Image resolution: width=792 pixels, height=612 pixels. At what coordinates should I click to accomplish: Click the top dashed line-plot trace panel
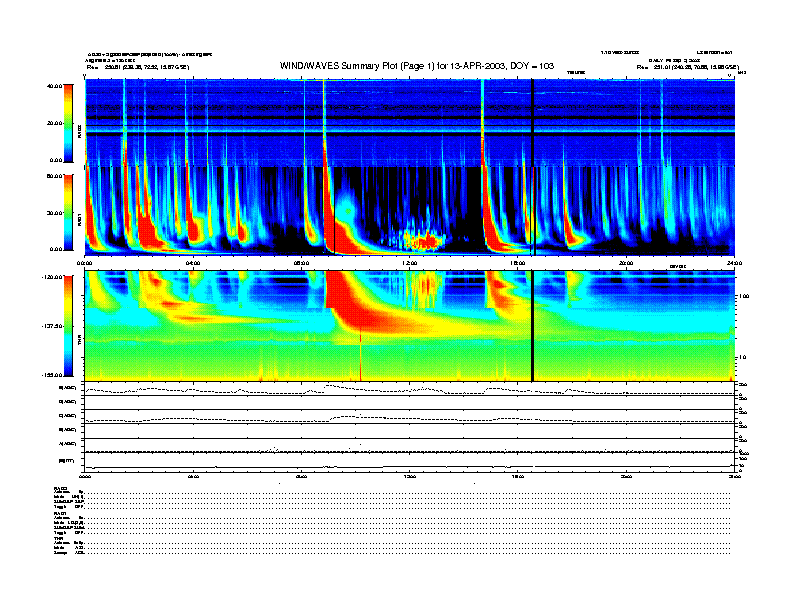tap(409, 389)
